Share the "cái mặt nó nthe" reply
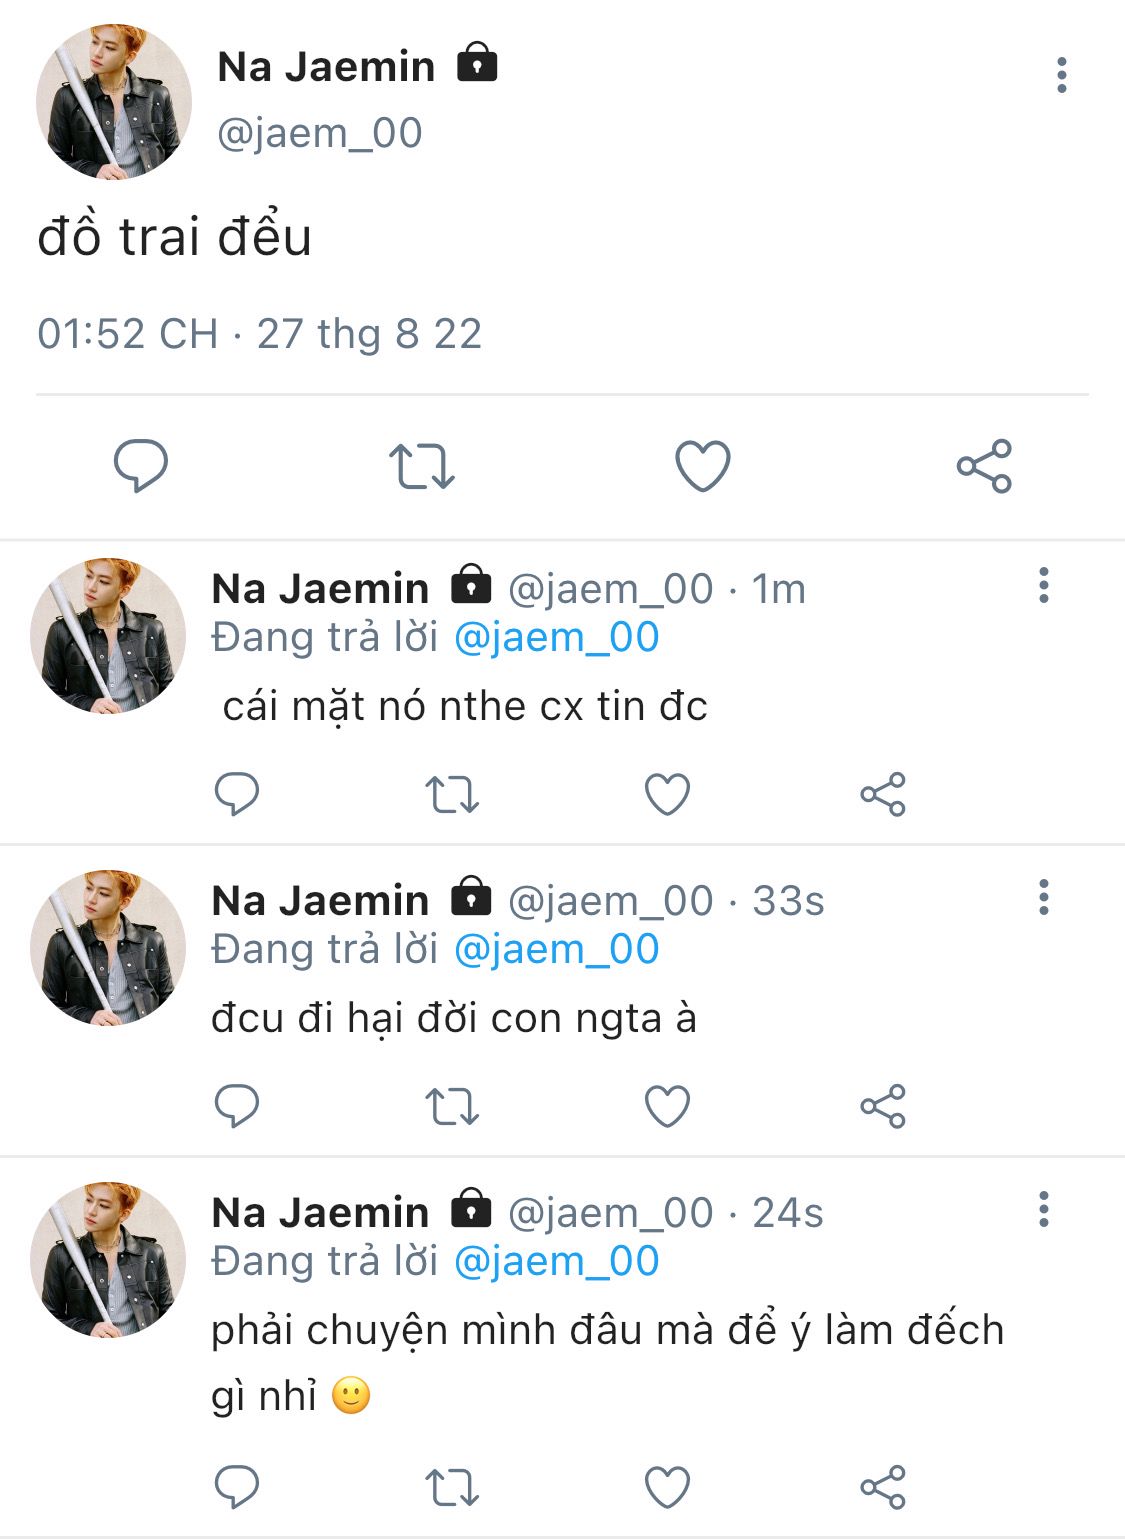Image resolution: width=1125 pixels, height=1539 pixels. point(882,795)
